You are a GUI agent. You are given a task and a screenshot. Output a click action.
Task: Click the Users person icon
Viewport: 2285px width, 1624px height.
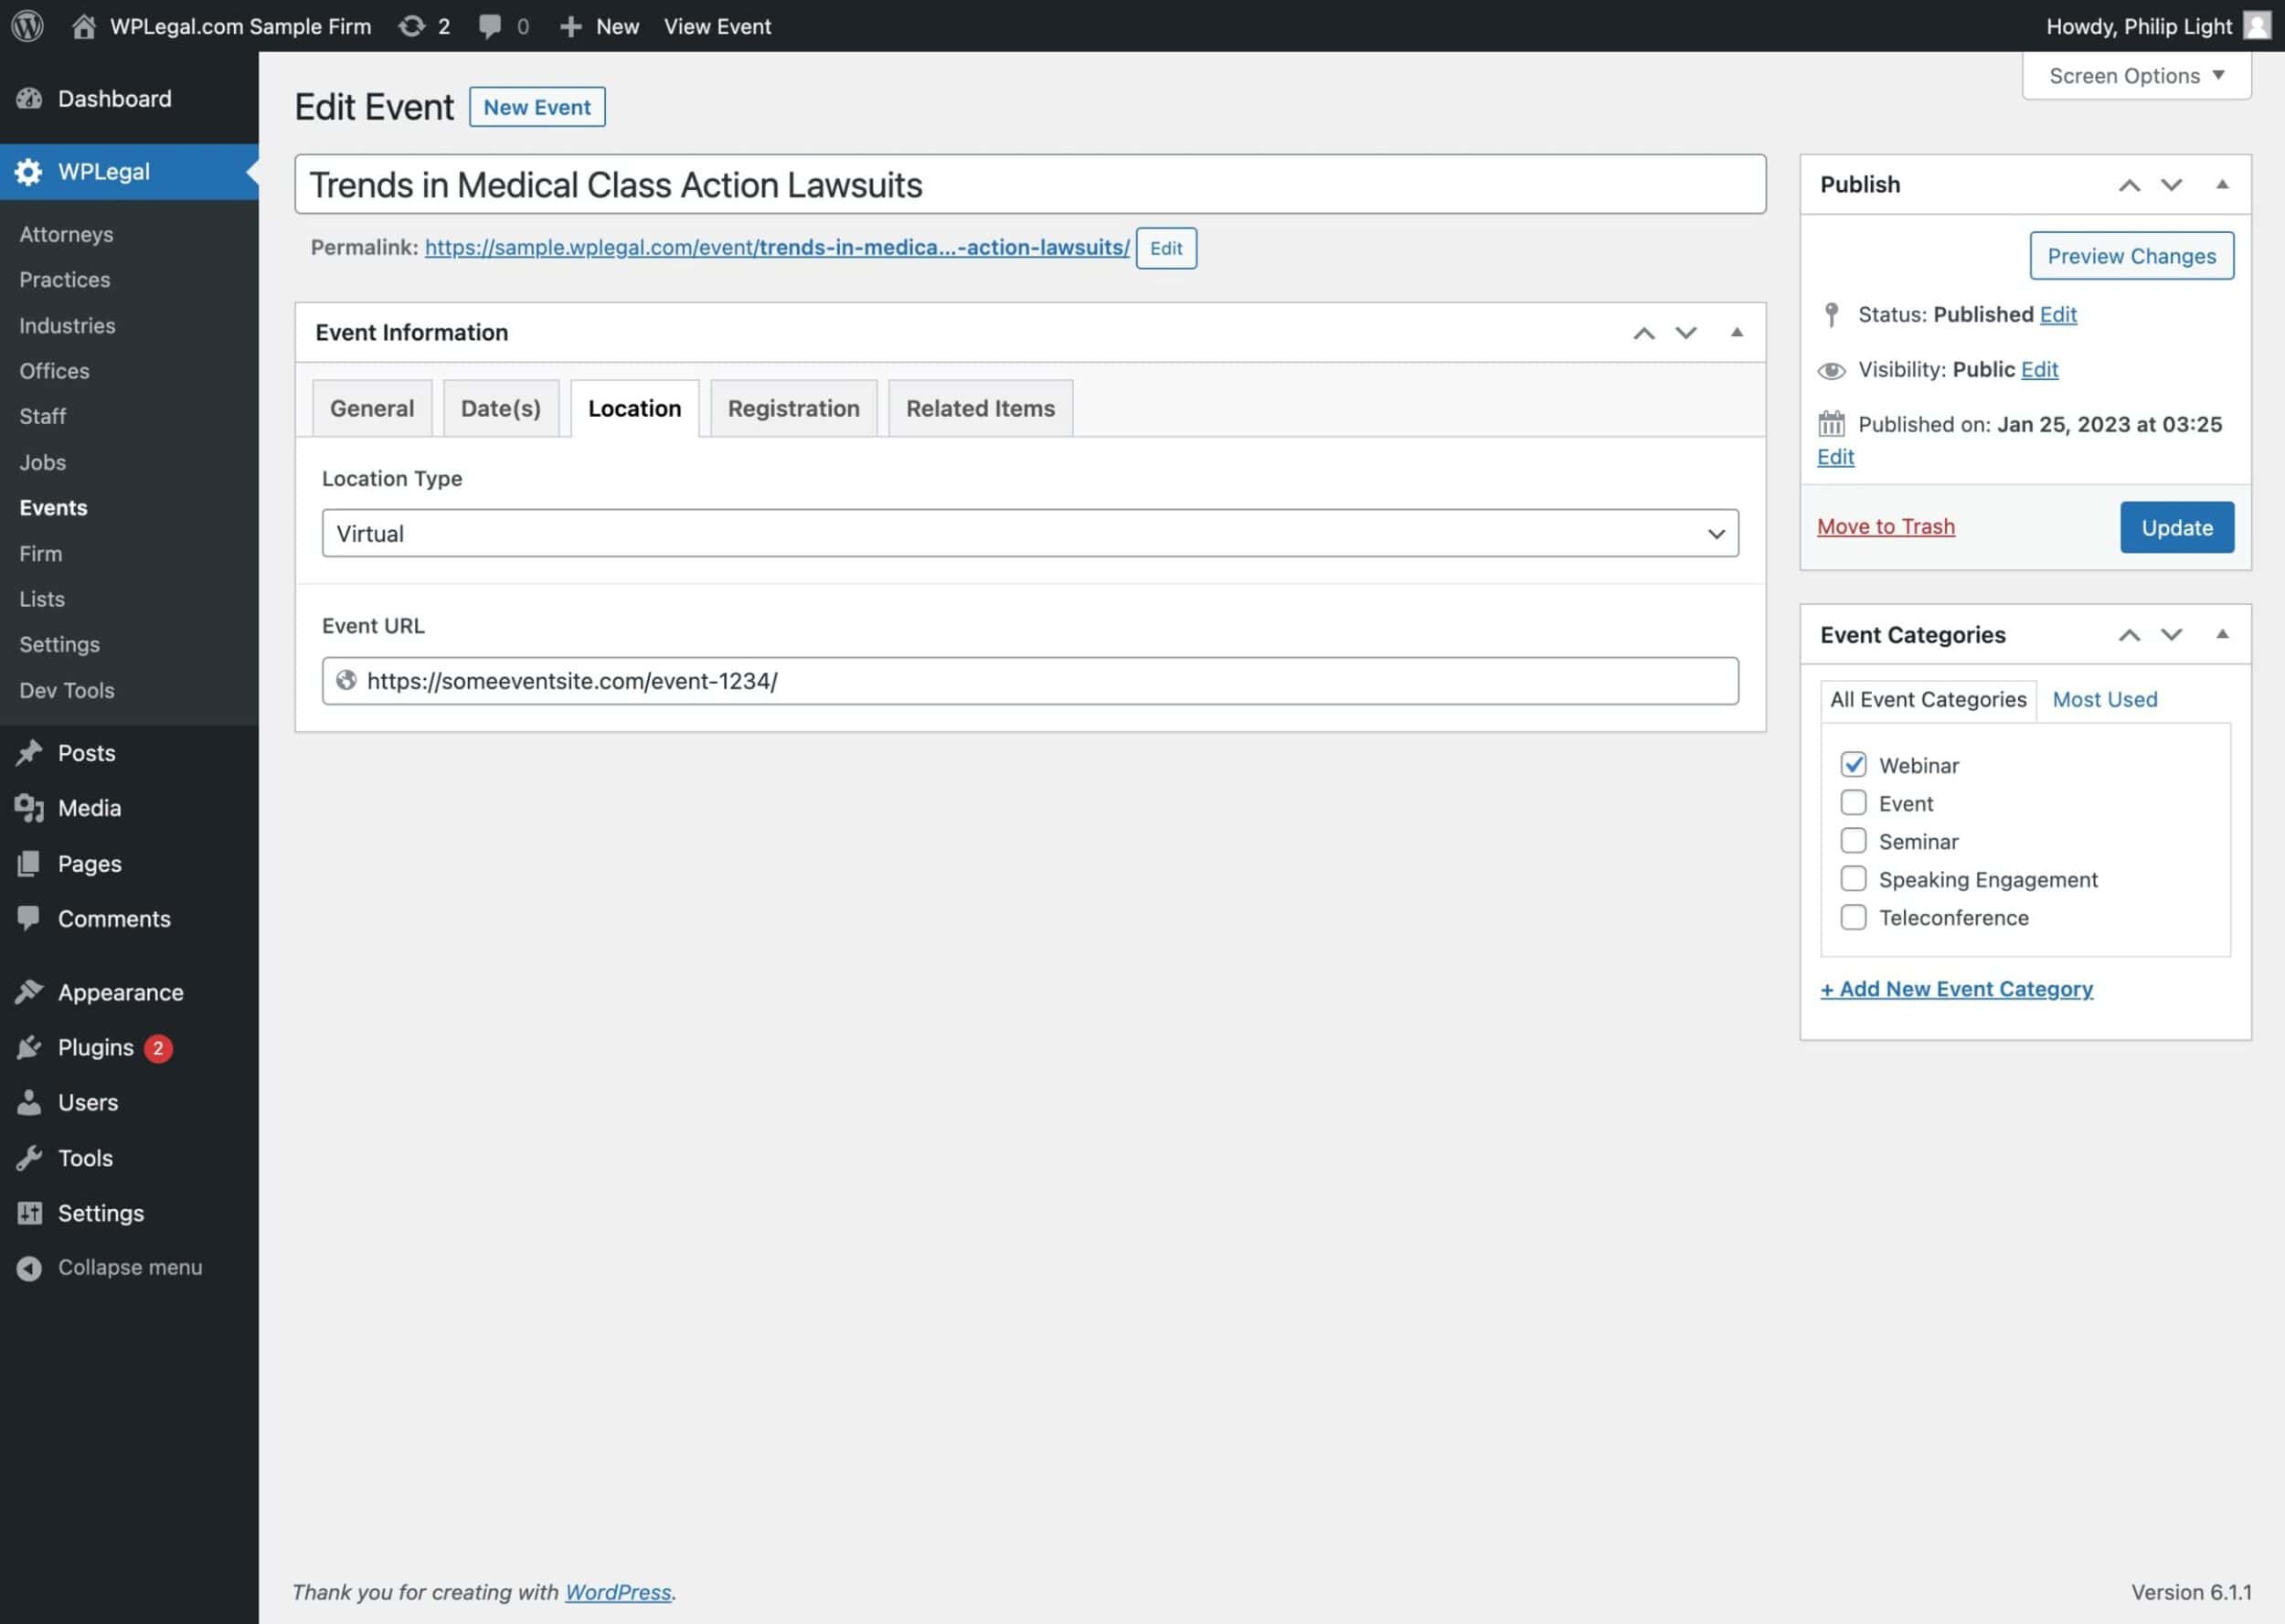[29, 1102]
